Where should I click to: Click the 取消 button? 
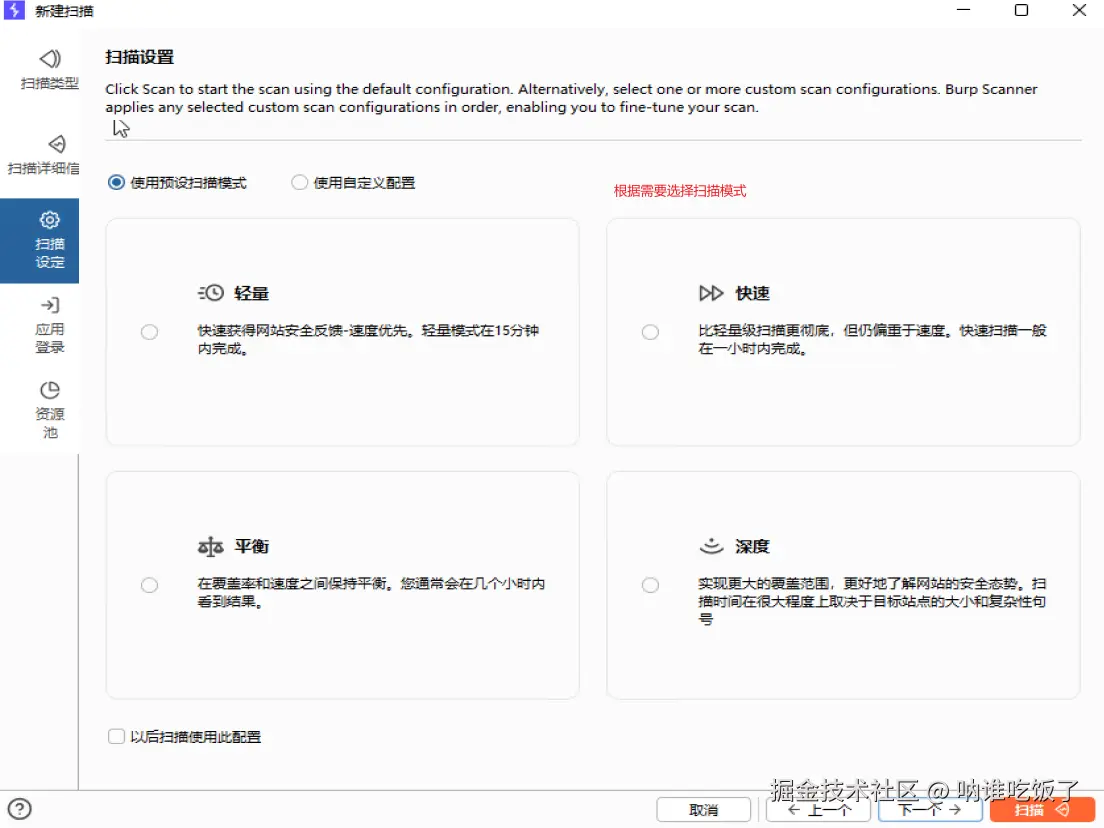(703, 810)
